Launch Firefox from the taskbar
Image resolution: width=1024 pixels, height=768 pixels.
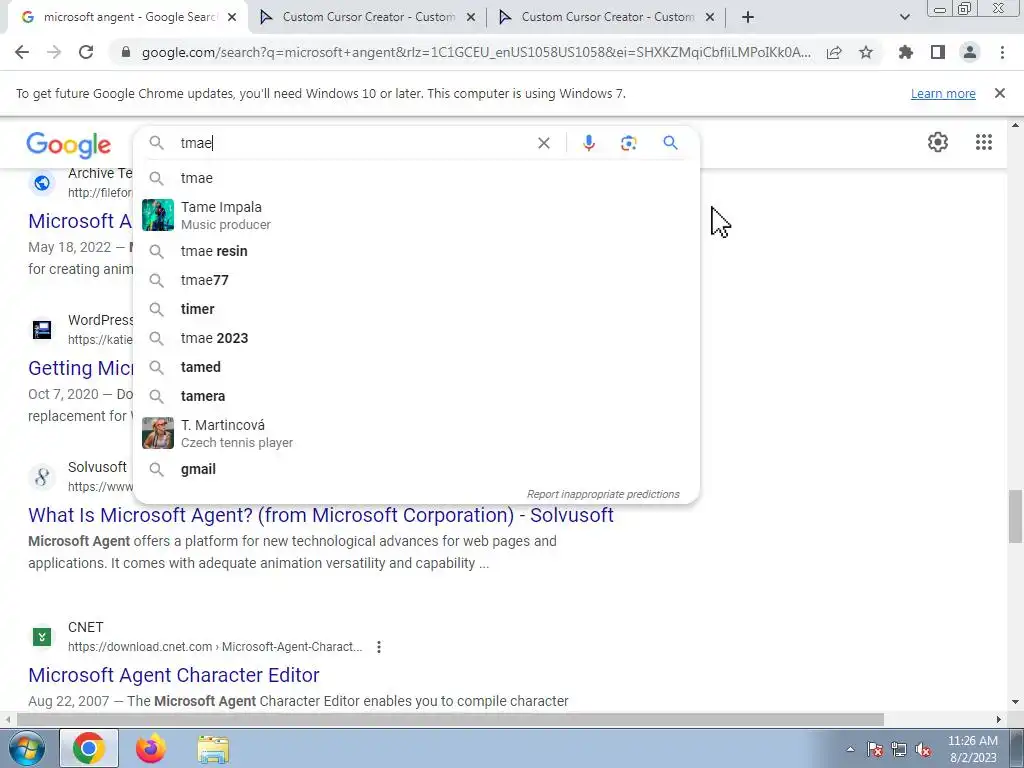(150, 748)
